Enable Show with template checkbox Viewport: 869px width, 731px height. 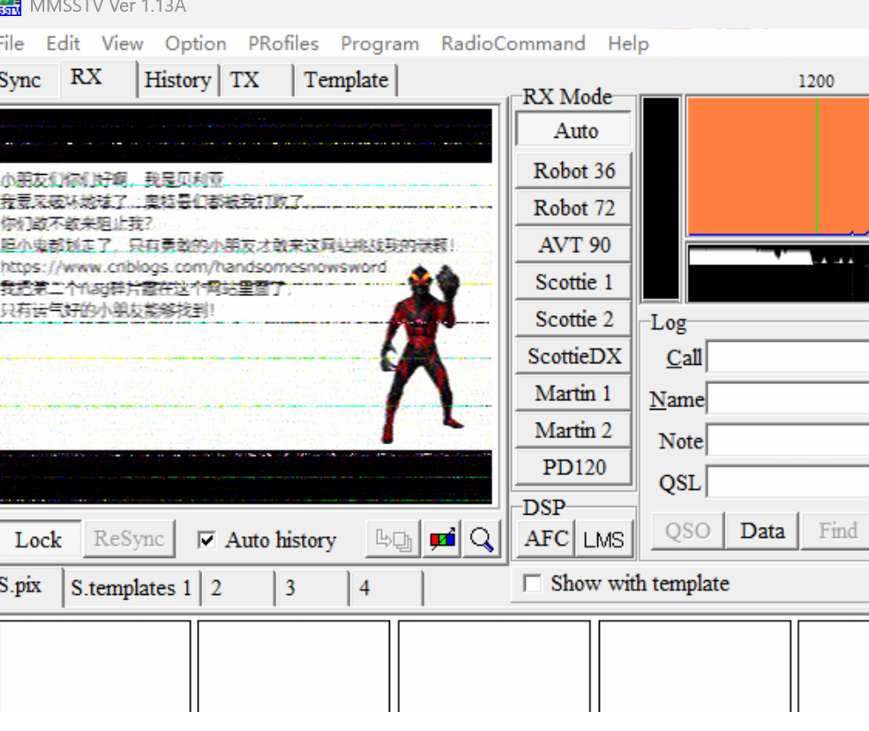pyautogui.click(x=532, y=583)
